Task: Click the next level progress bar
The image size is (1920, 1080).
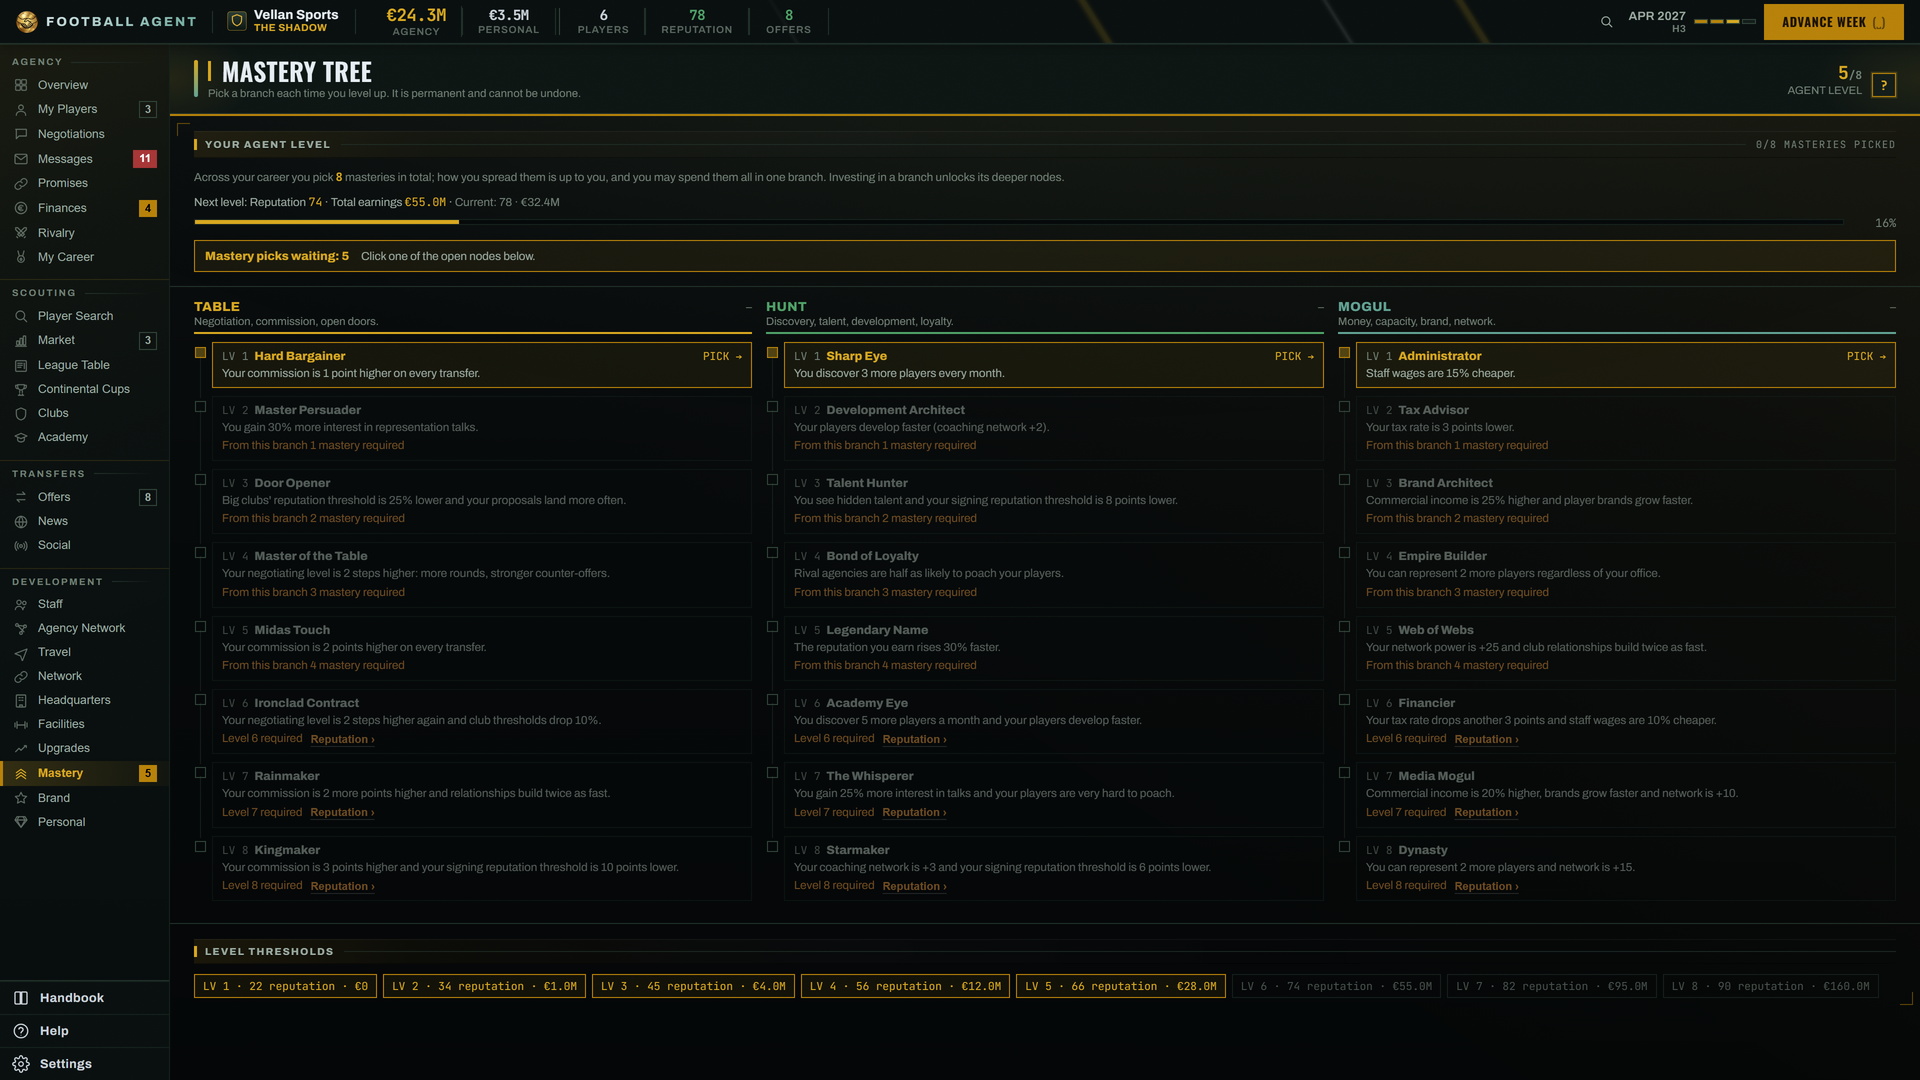Action: pos(1018,222)
